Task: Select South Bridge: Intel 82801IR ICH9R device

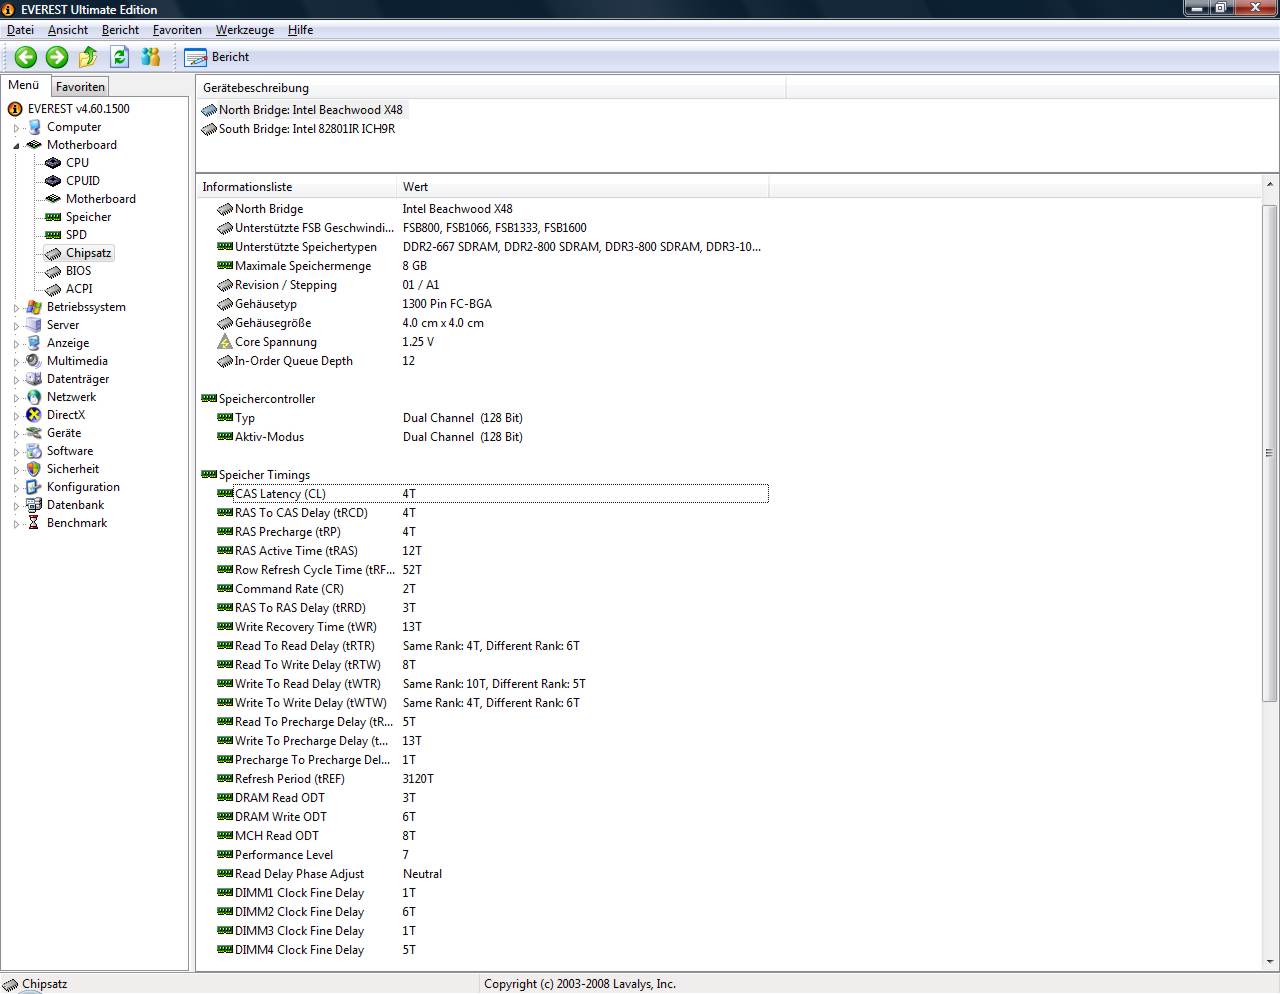Action: (299, 129)
